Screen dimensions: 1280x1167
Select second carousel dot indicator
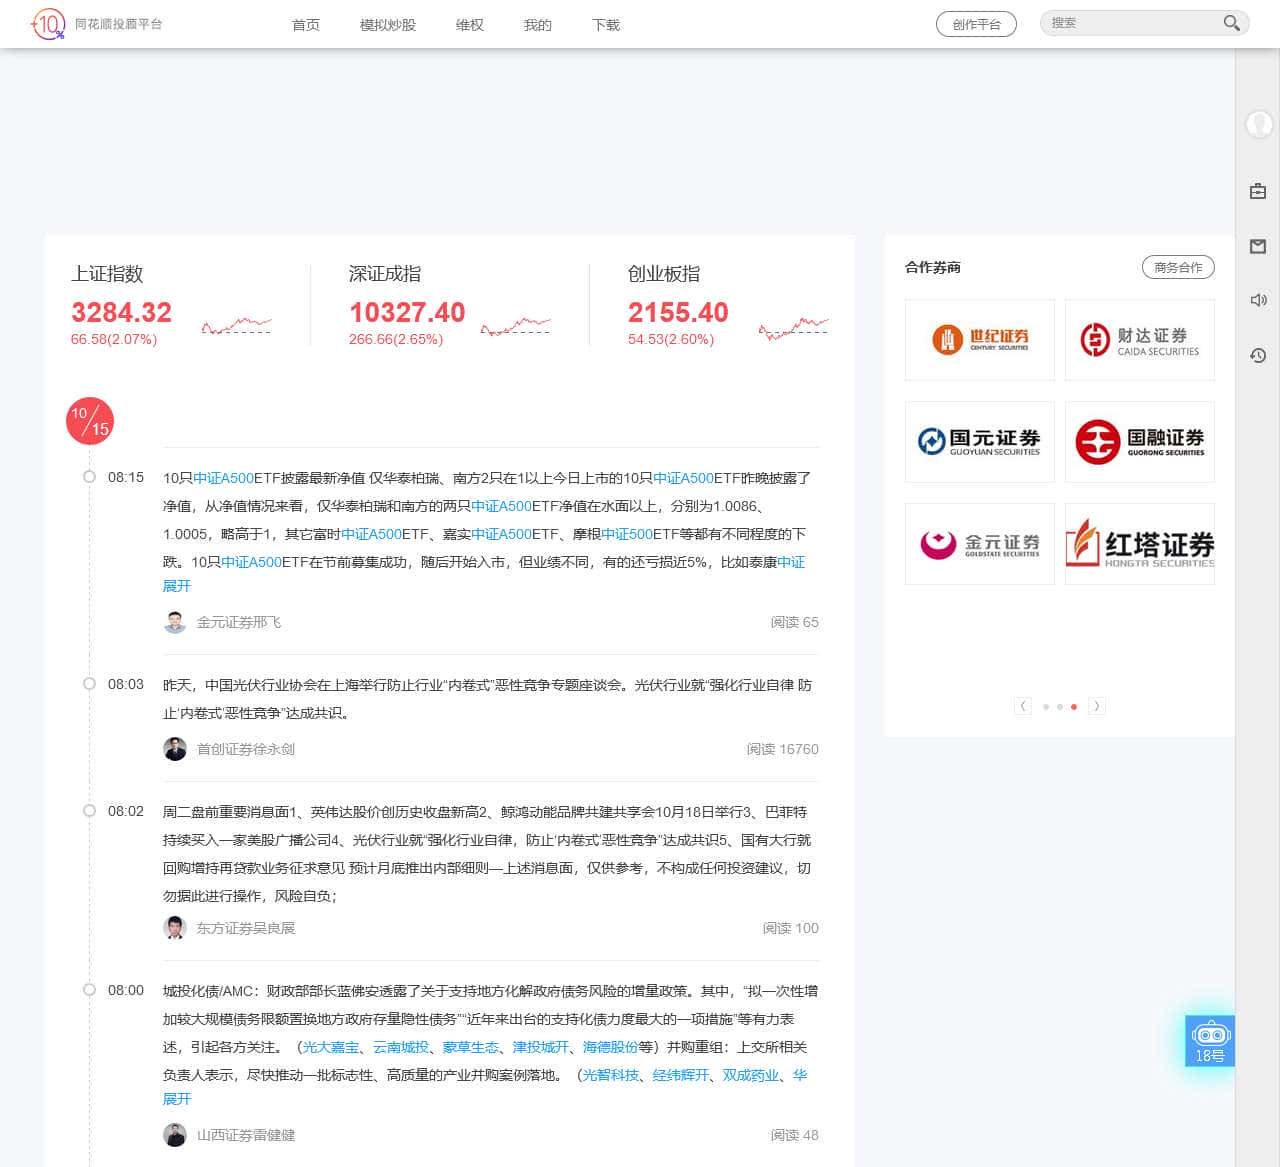pyautogui.click(x=1060, y=707)
